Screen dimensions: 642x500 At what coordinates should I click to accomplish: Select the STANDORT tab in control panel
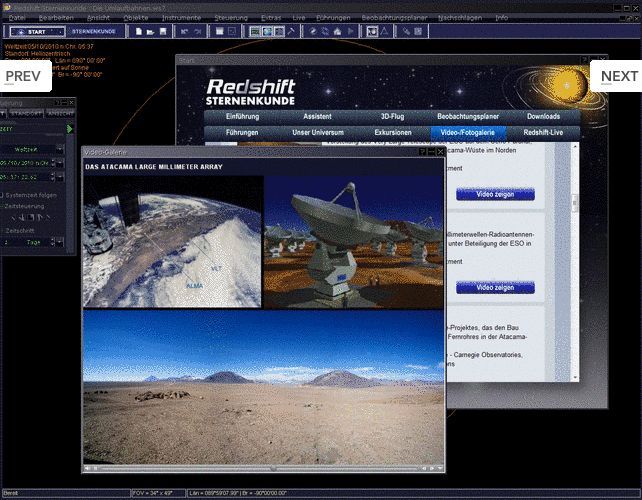(26, 113)
